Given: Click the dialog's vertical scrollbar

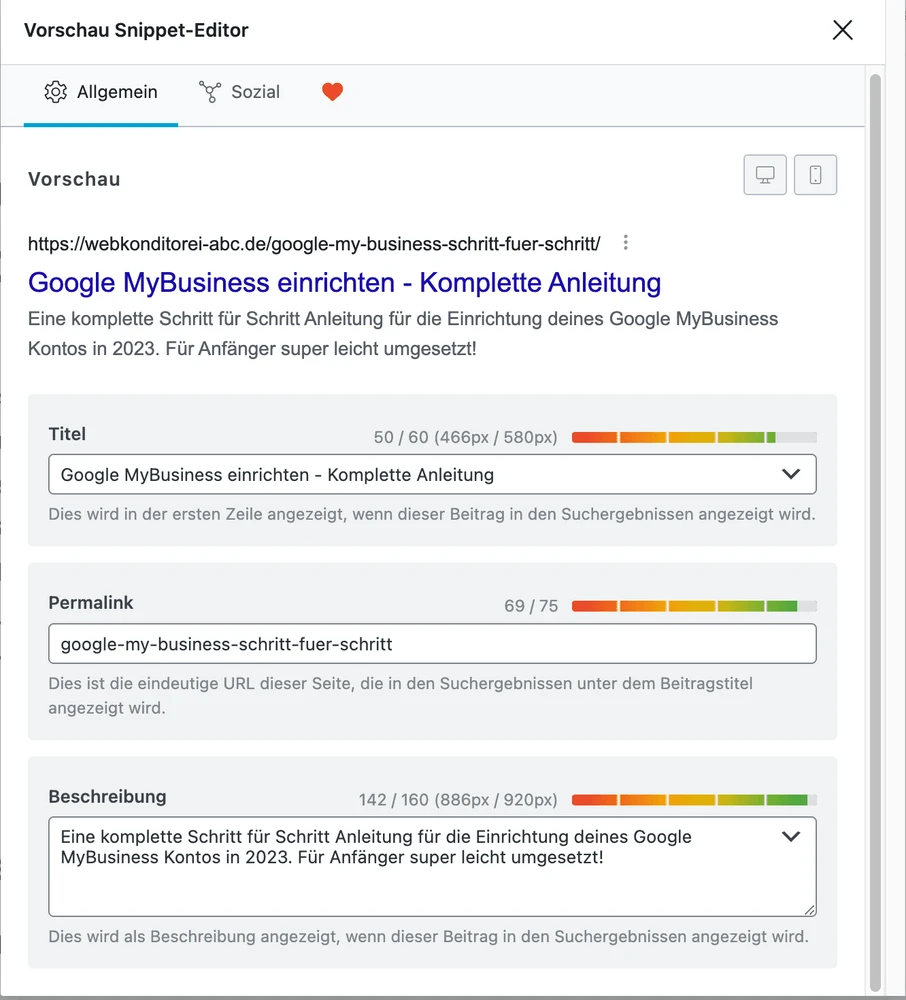Looking at the screenshot, I should coord(875,533).
